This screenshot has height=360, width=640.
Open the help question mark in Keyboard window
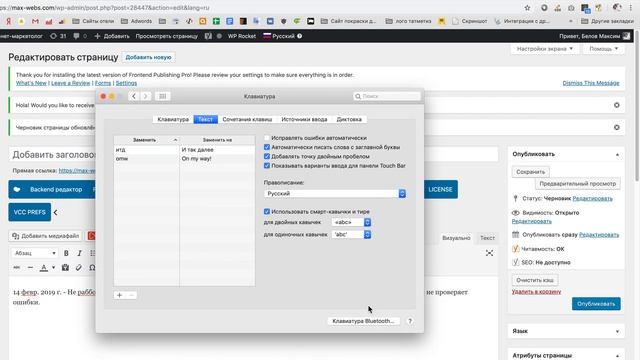tap(410, 321)
